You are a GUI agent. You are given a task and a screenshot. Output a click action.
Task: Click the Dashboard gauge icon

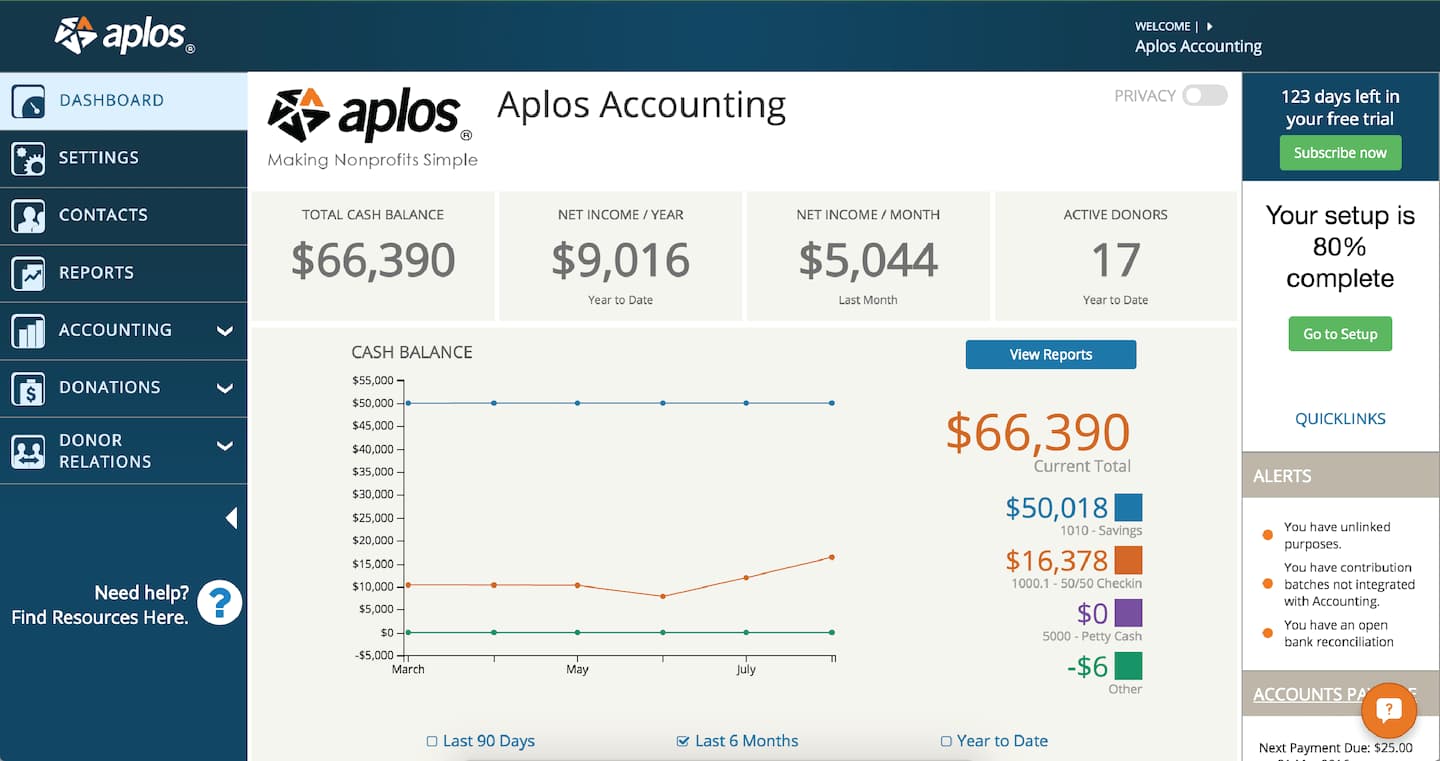[x=28, y=101]
